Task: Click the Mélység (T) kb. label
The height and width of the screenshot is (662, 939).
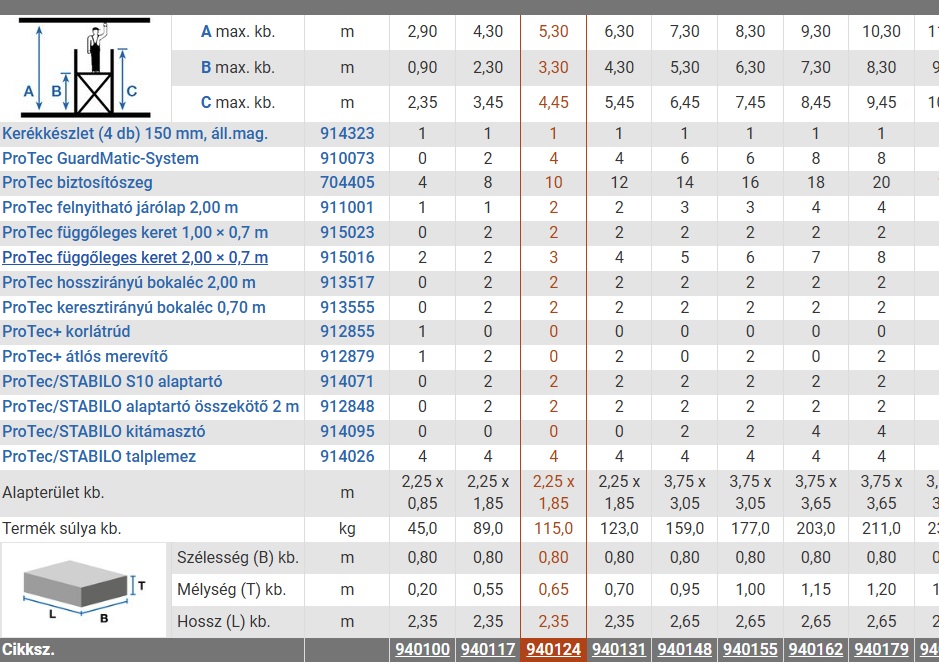Action: tap(231, 590)
